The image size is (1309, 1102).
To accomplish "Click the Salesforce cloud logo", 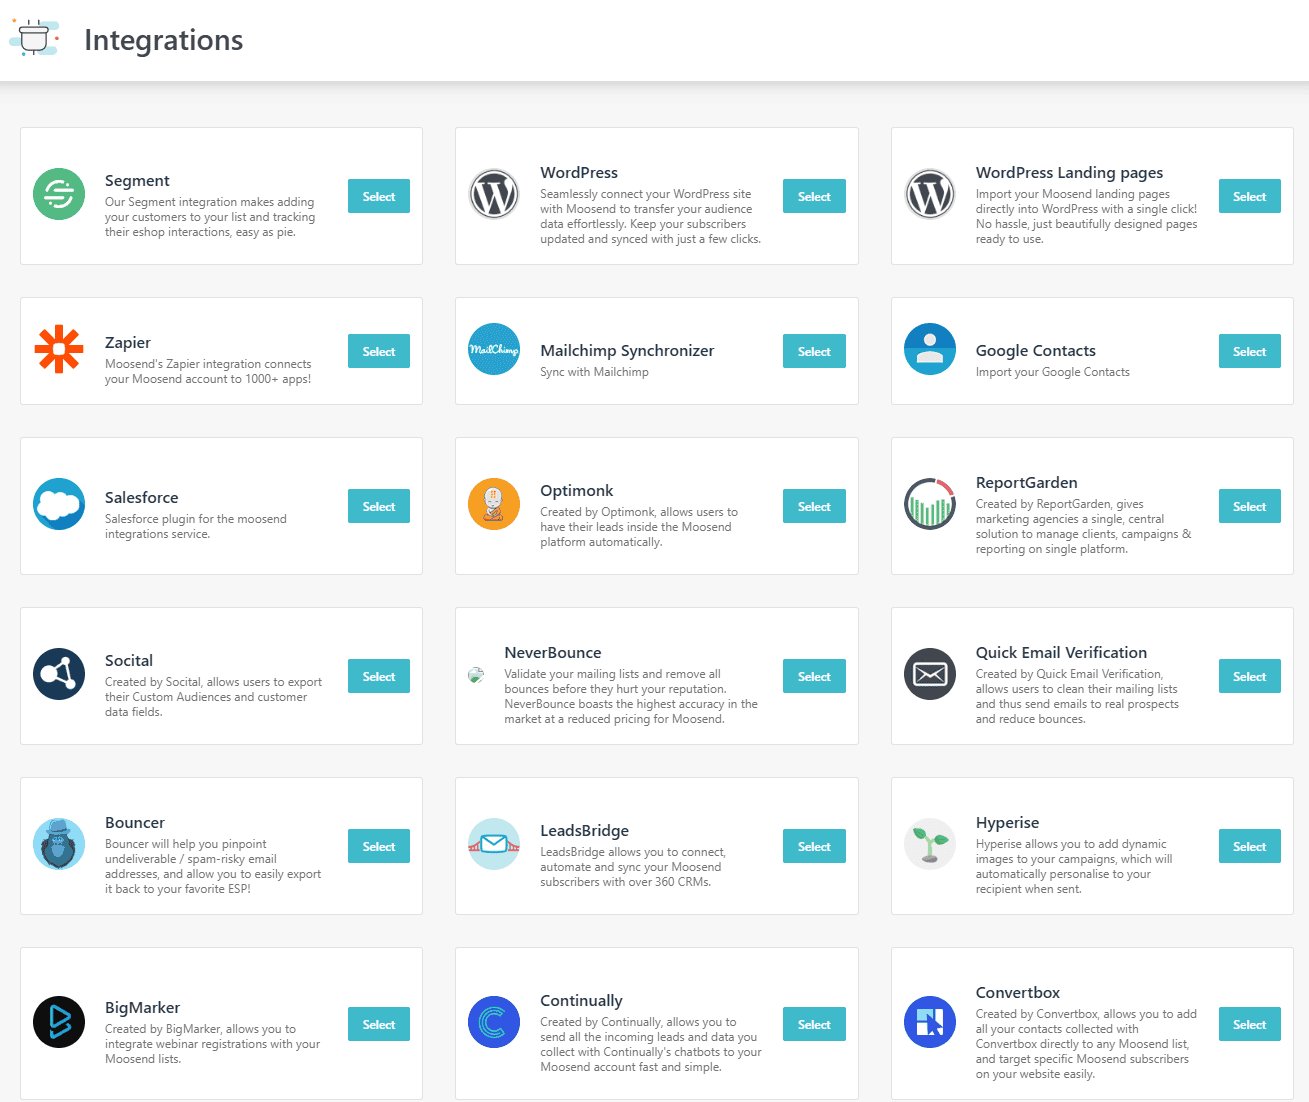I will (x=59, y=504).
